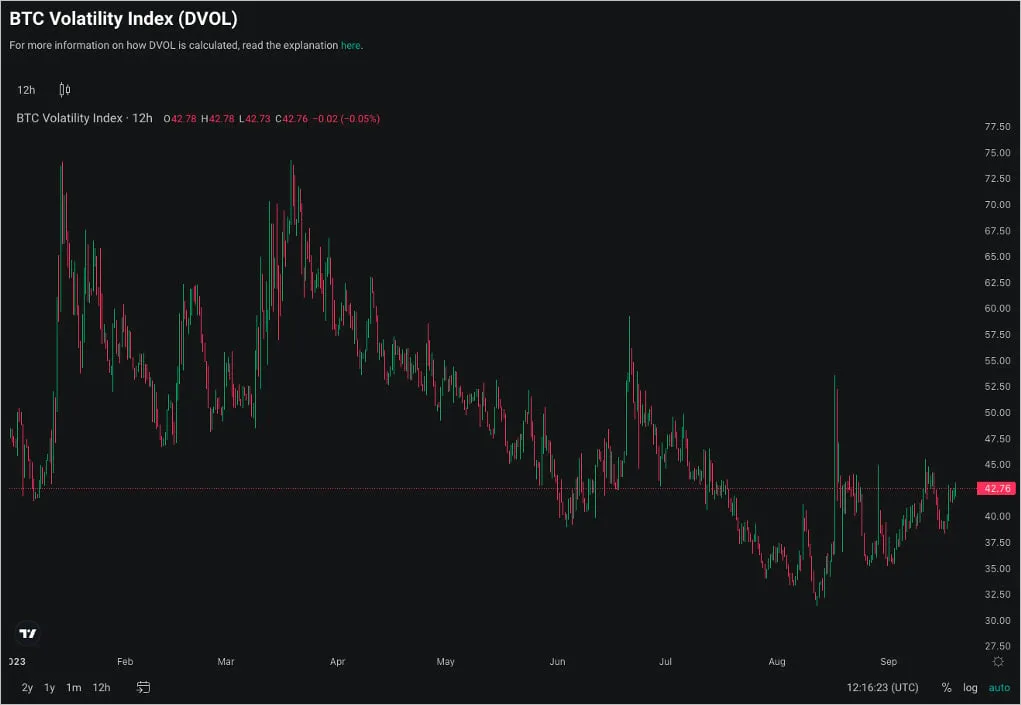Open the candlestick chart style icon
Viewport: 1021px width, 705px height.
point(64,90)
